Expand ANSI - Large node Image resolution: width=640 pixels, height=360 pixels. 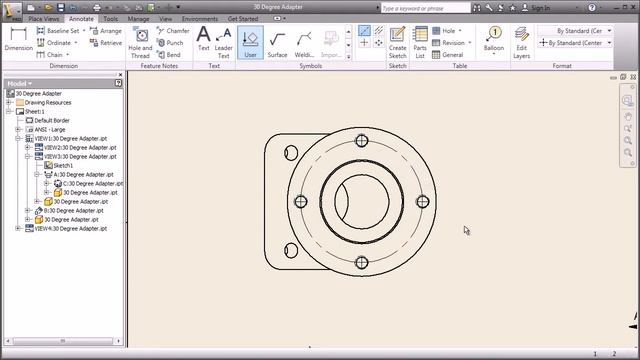pyautogui.click(x=18, y=129)
